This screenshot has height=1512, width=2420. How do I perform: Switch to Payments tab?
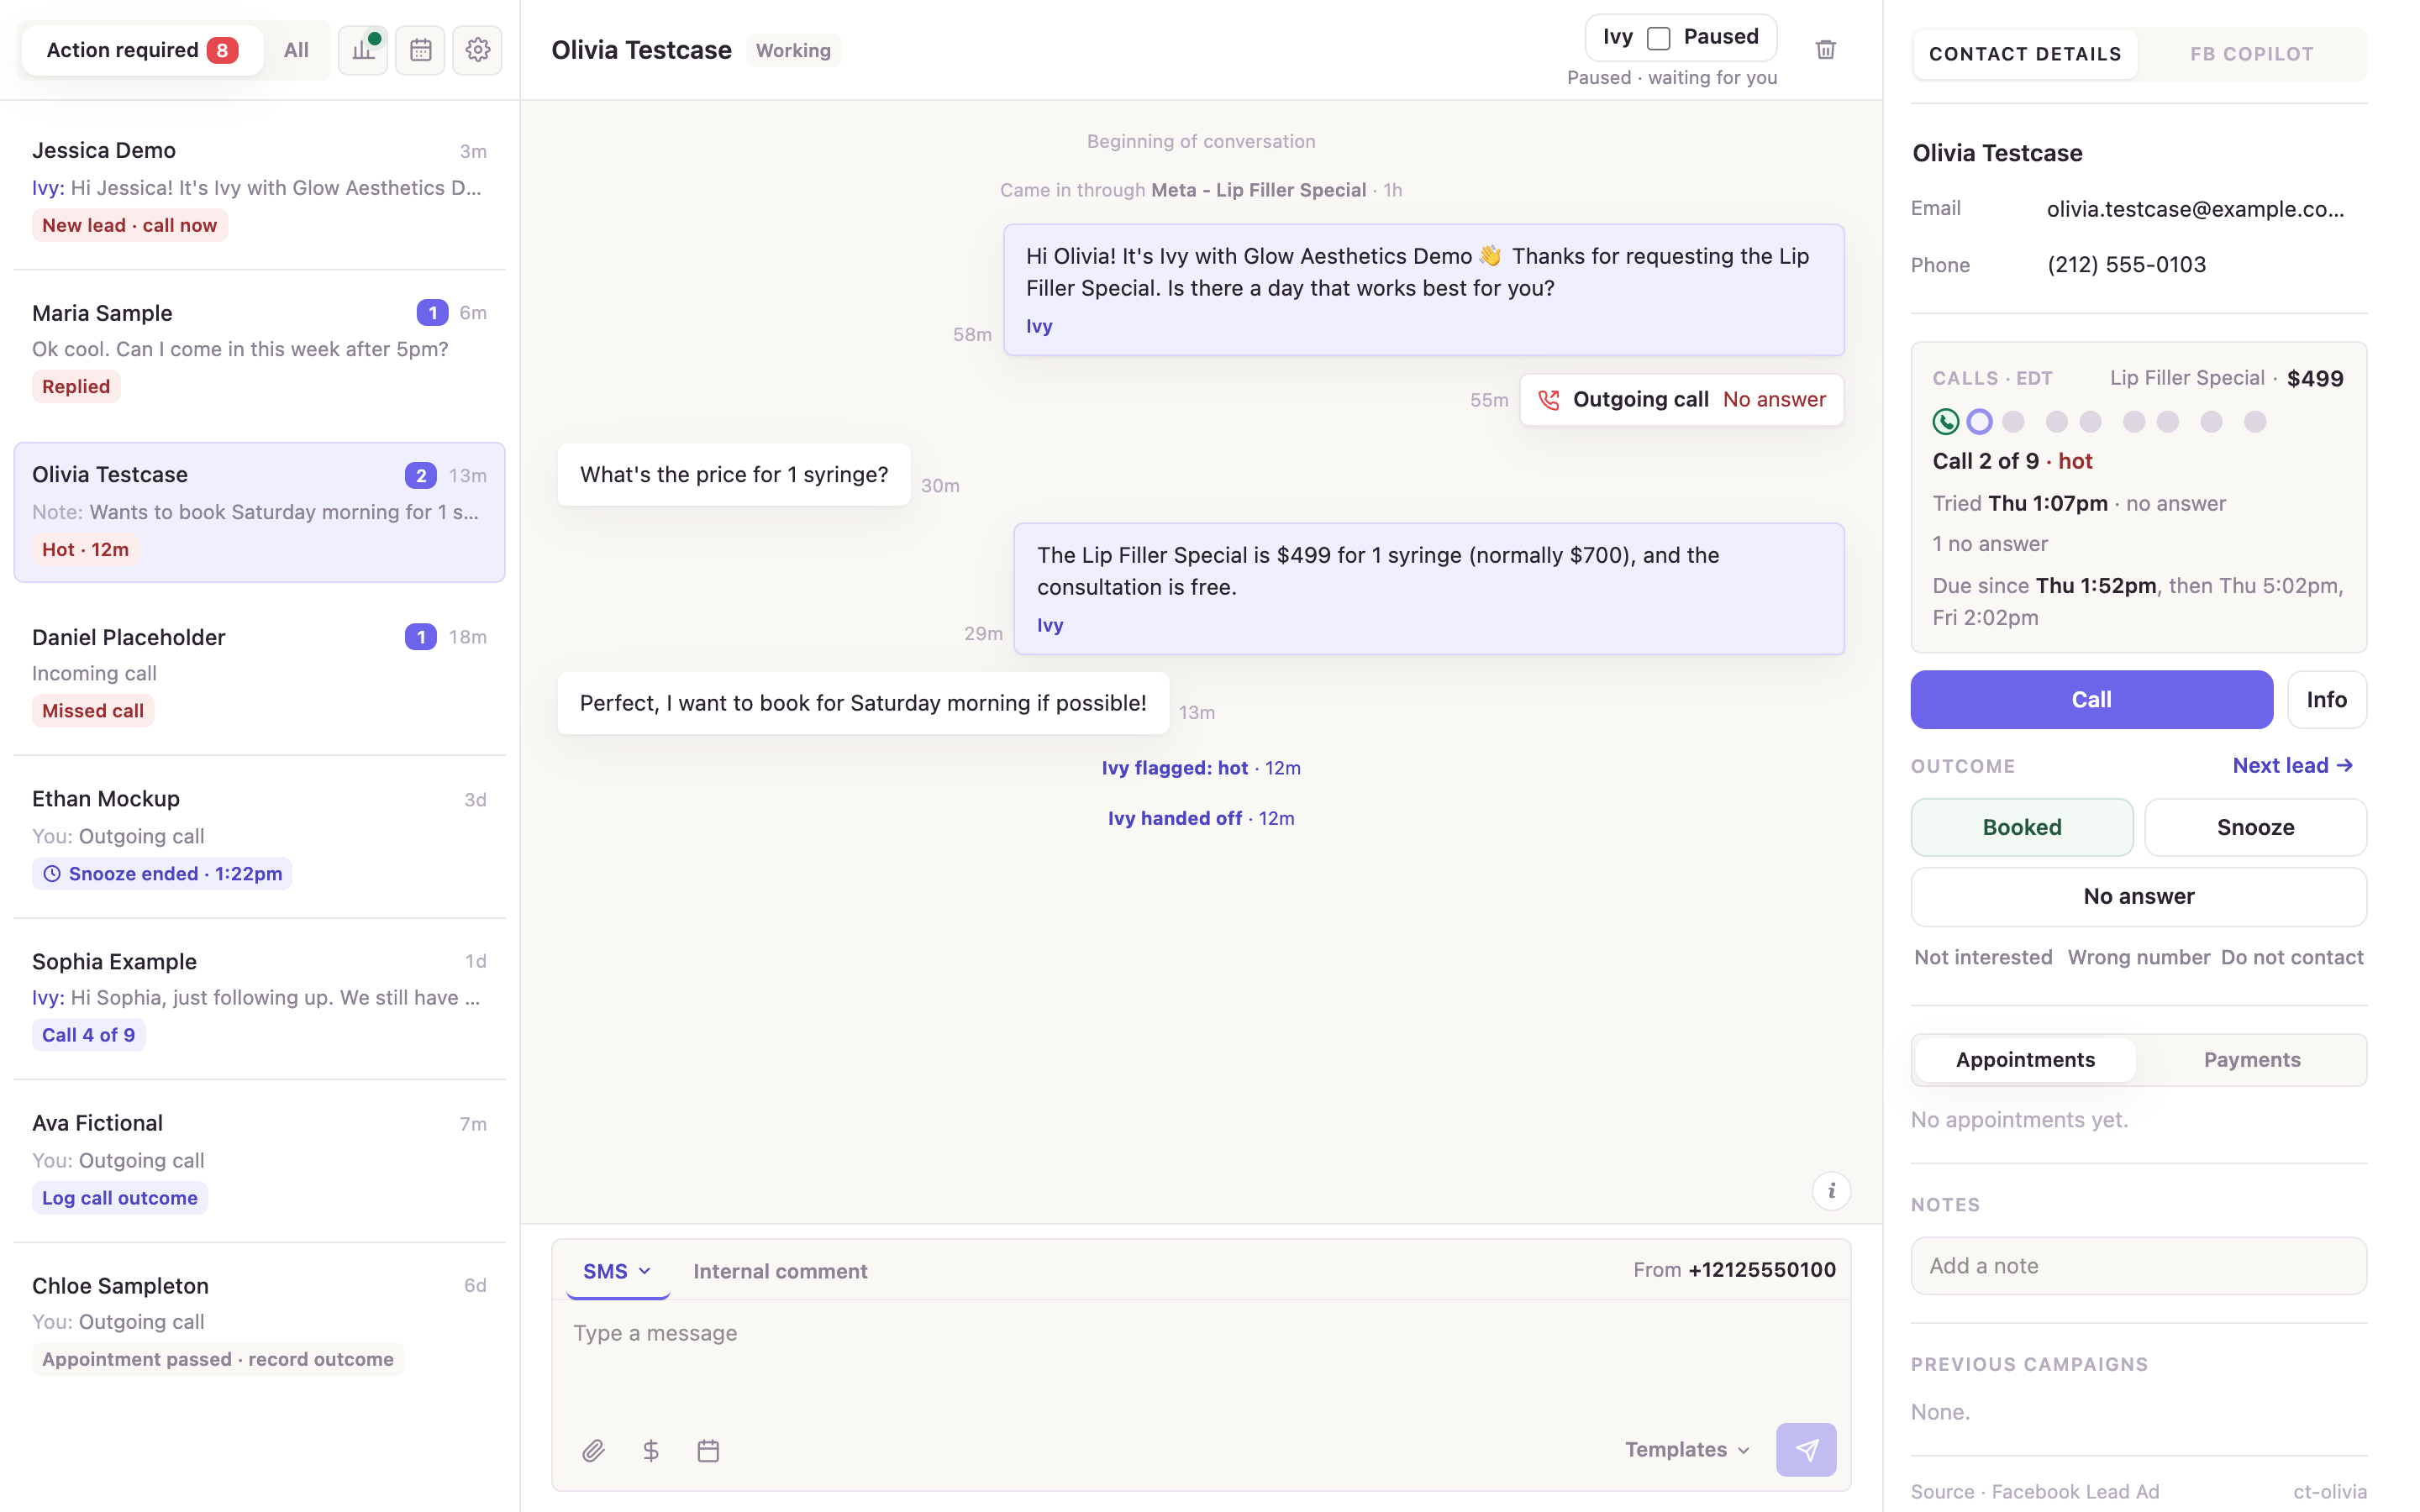(2252, 1060)
